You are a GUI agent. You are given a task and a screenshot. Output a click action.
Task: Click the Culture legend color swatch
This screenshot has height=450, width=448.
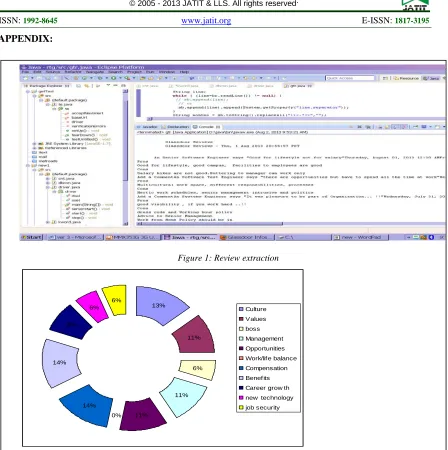pos(241,309)
